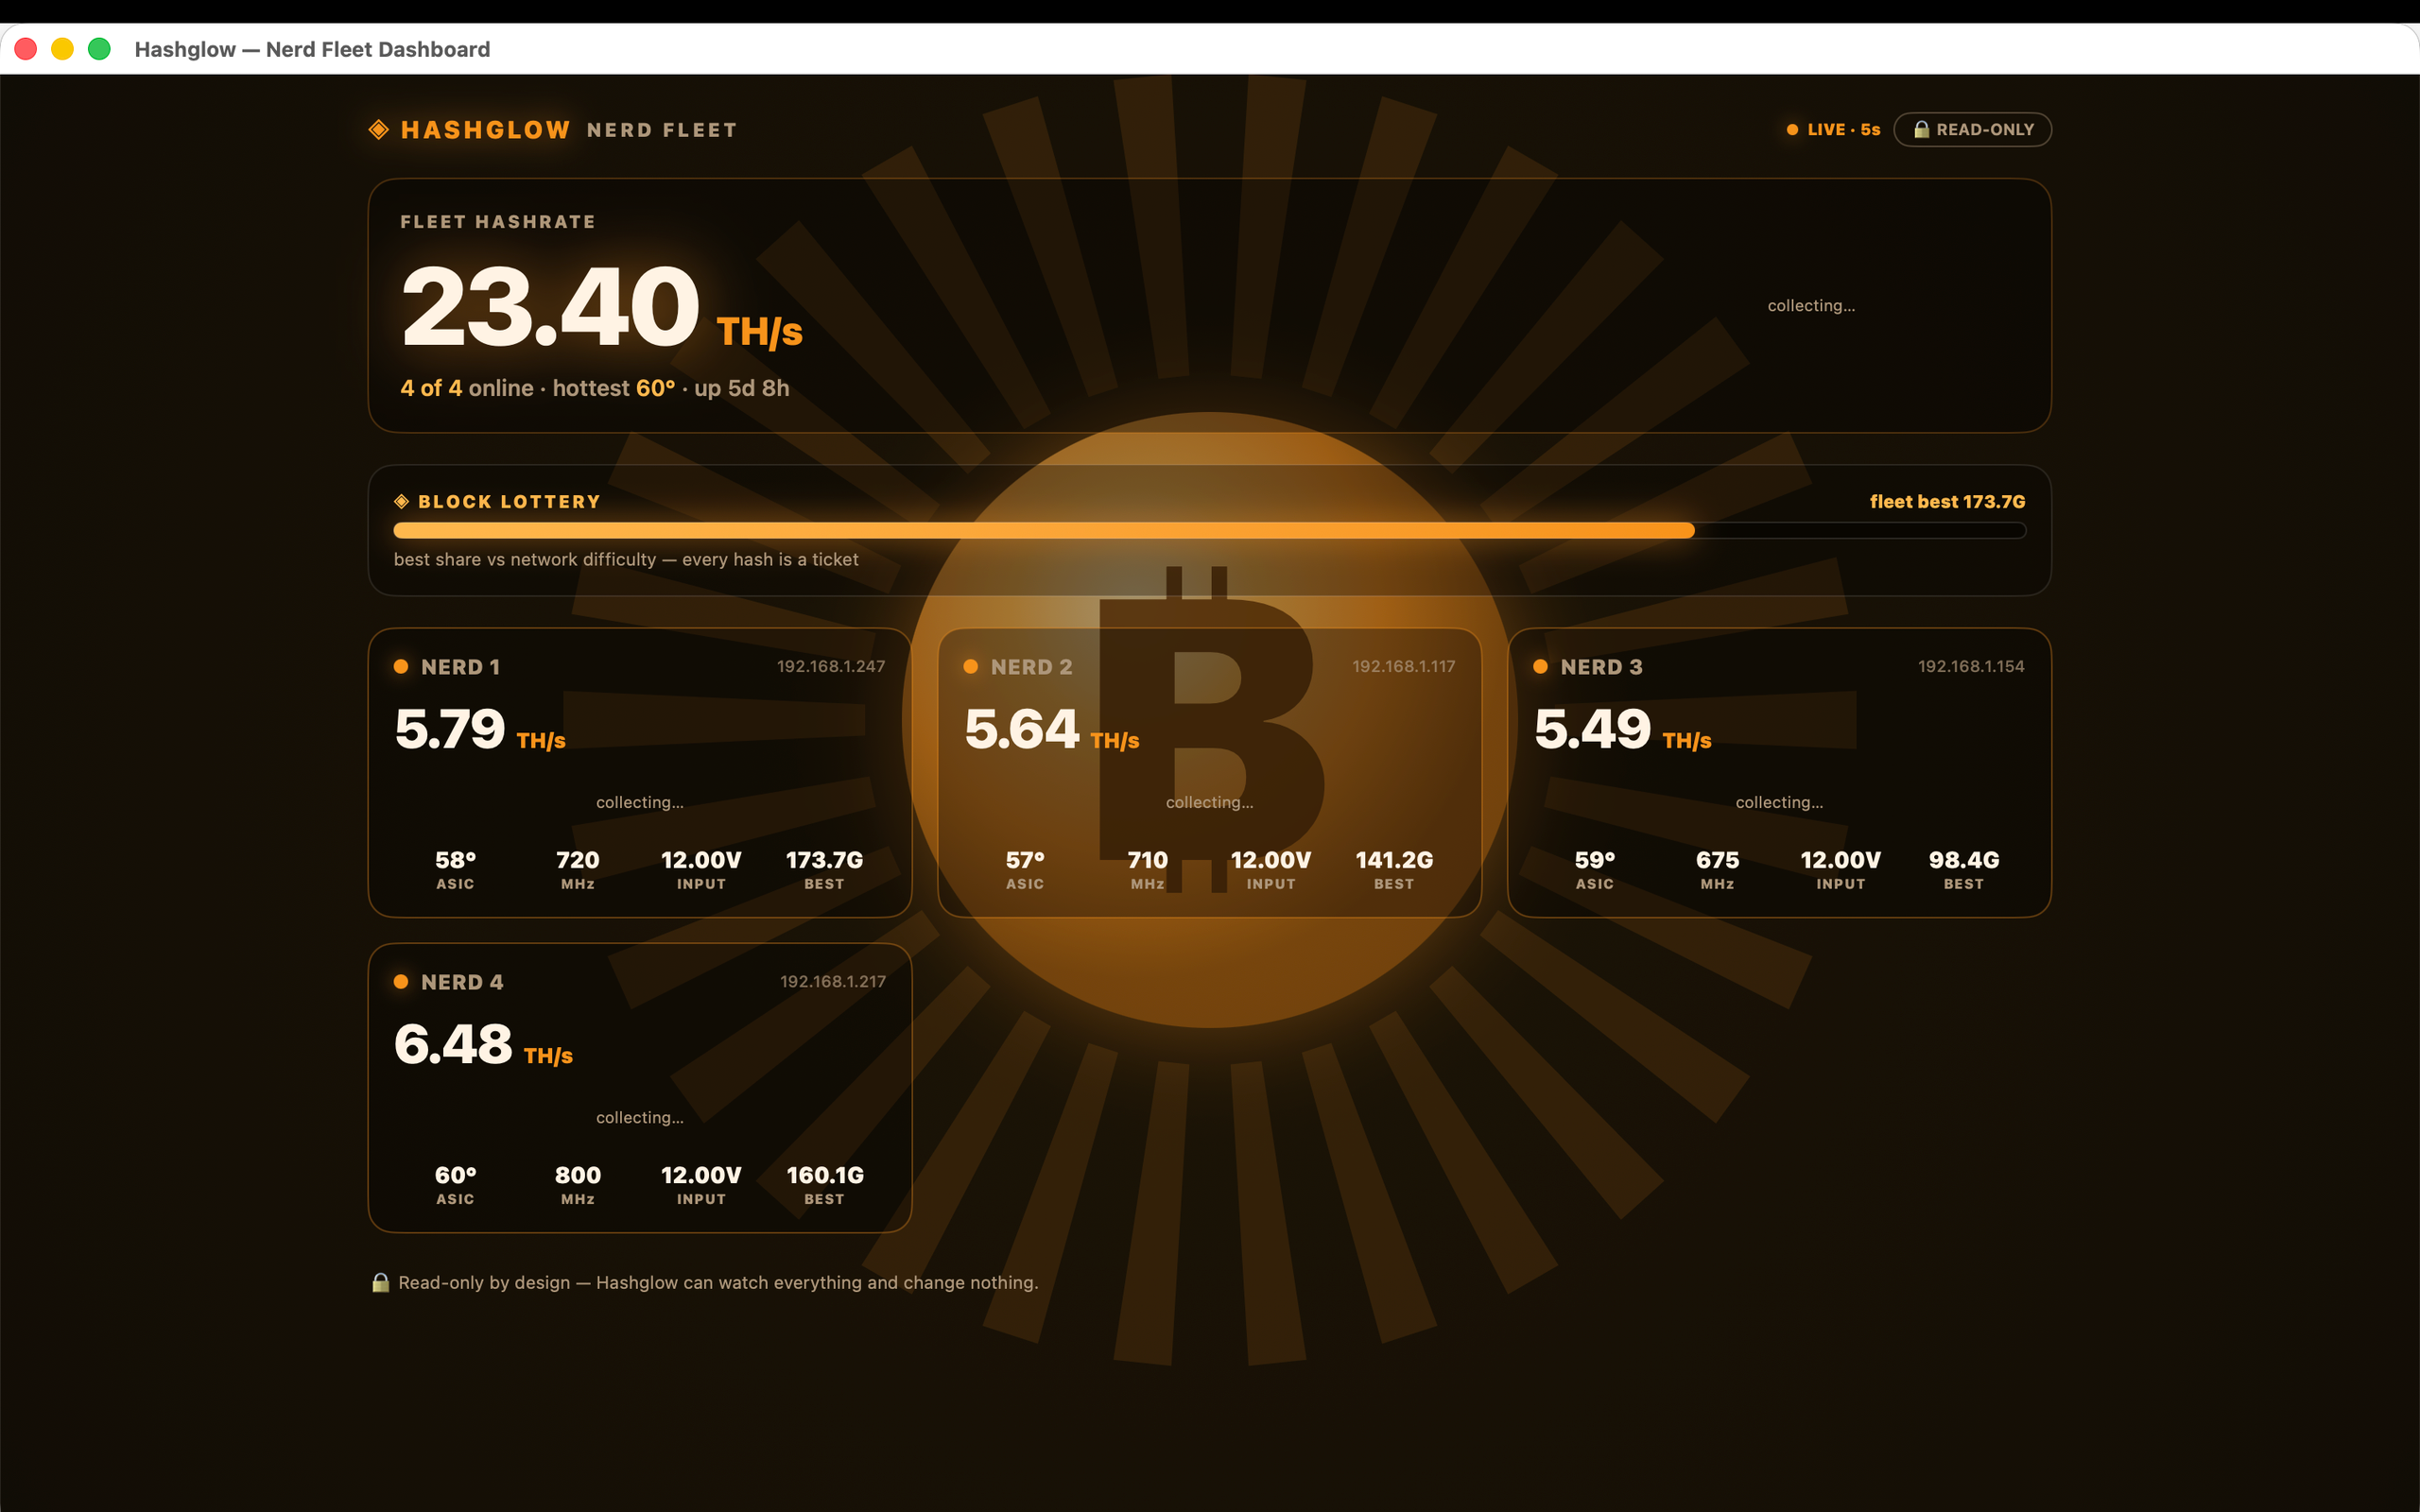The image size is (2420, 1512).
Task: Click the NERD 1 online status dot
Action: coord(401,666)
